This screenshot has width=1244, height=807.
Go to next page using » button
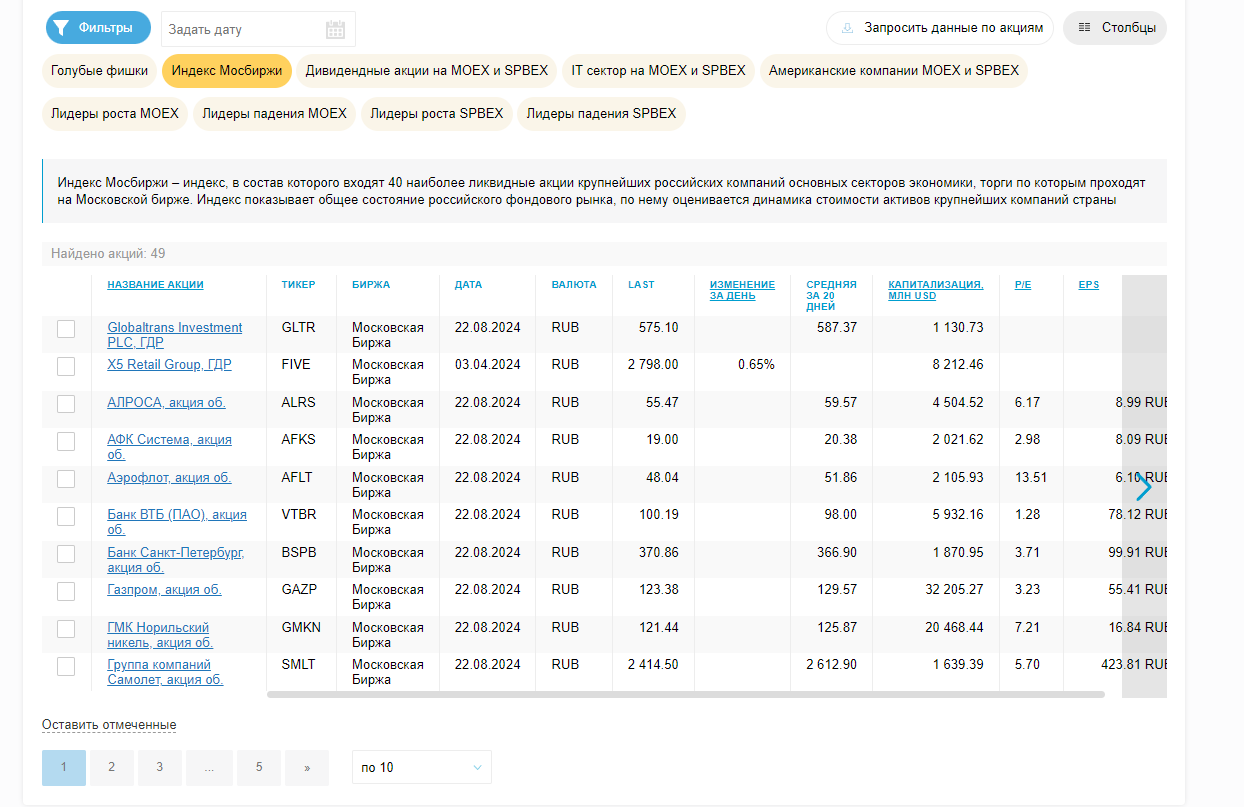[x=307, y=767]
